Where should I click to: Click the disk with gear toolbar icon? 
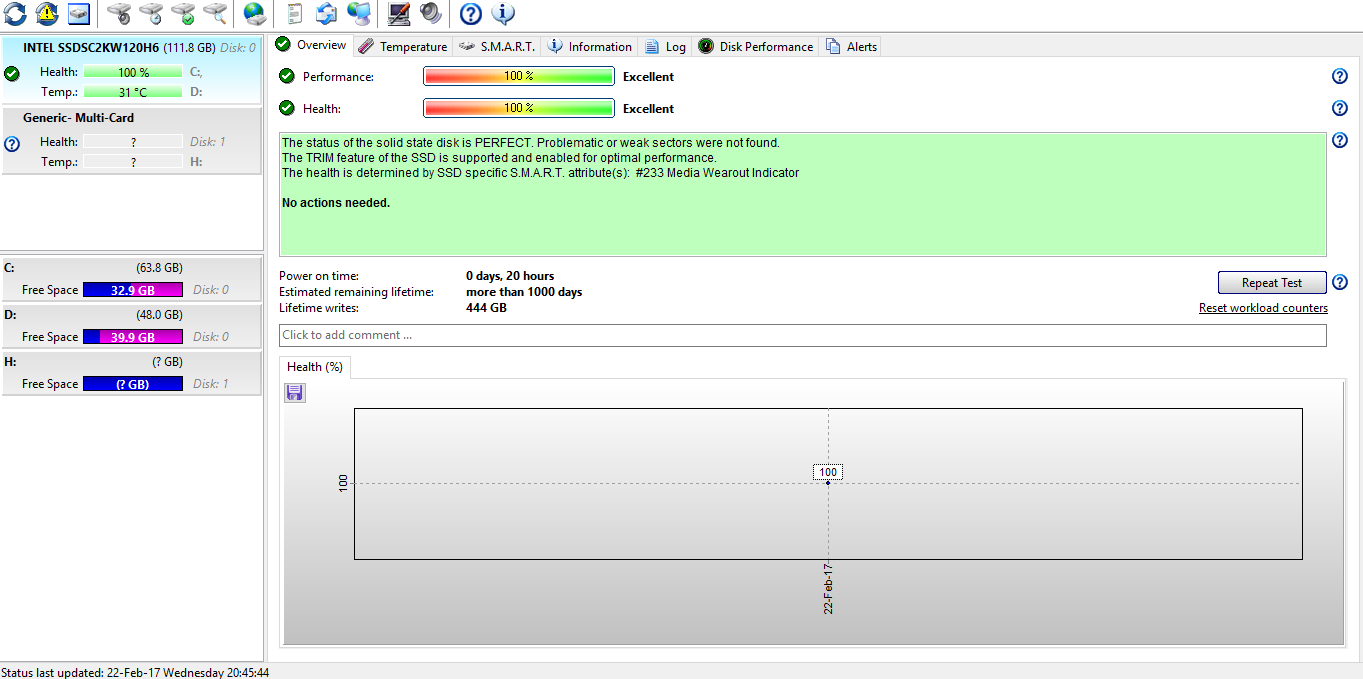pos(119,14)
